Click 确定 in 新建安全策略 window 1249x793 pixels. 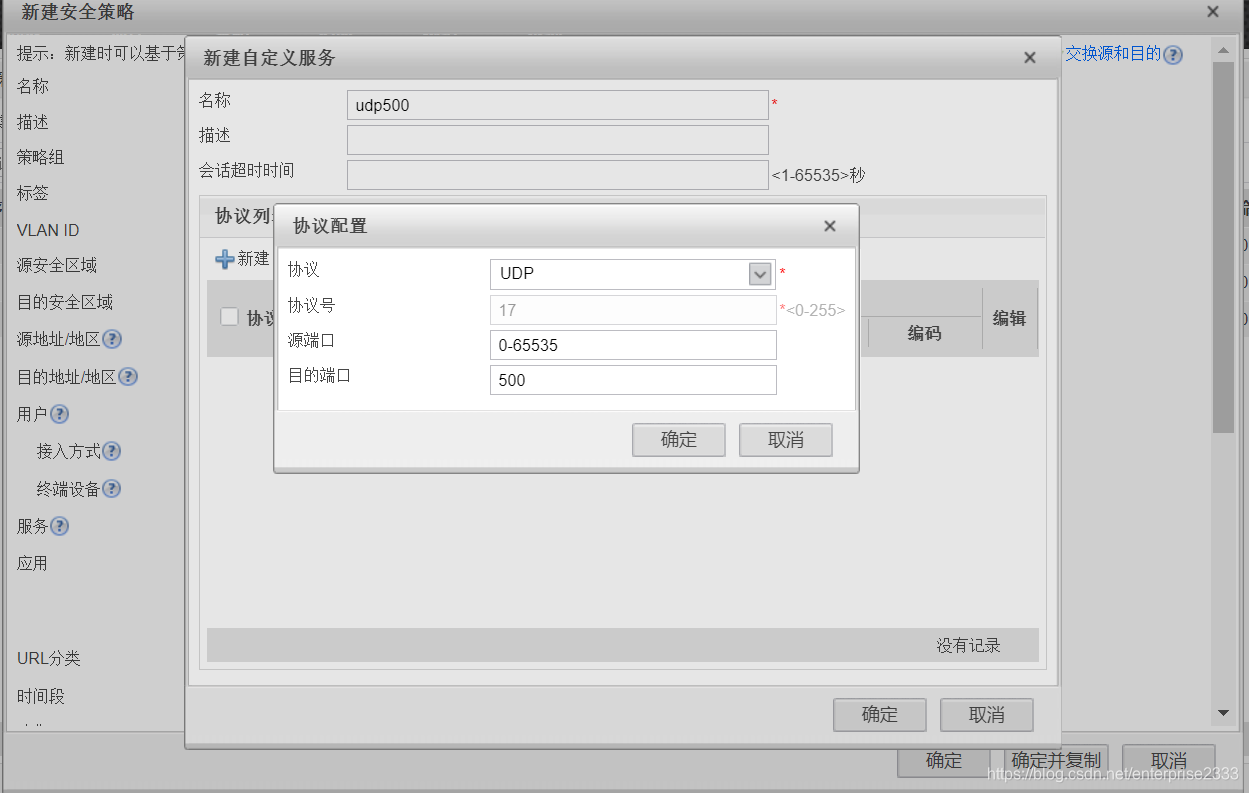944,761
